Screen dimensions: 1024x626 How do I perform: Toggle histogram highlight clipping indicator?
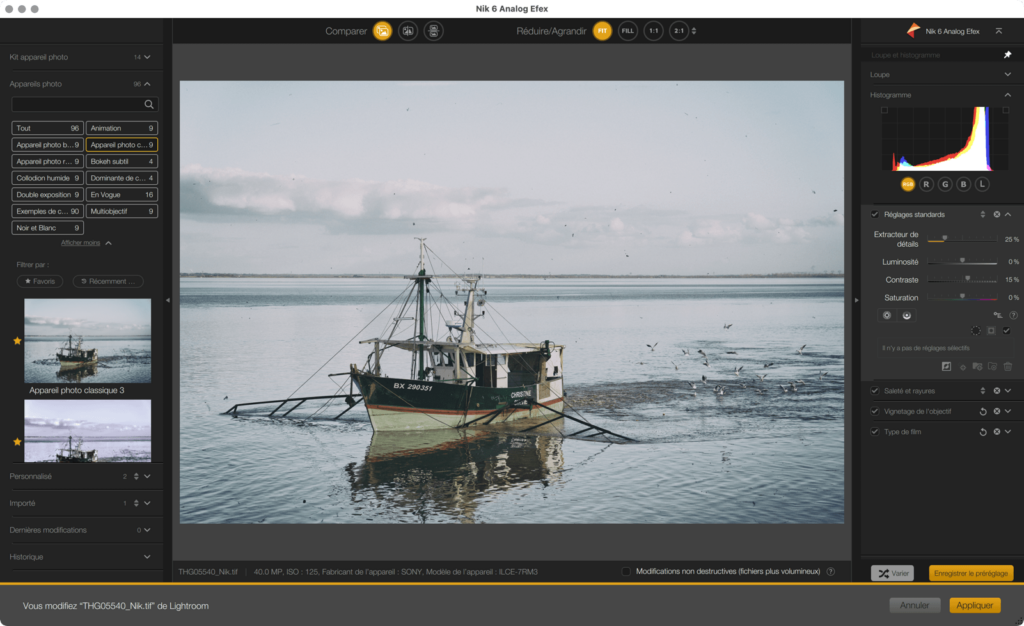[x=1006, y=110]
